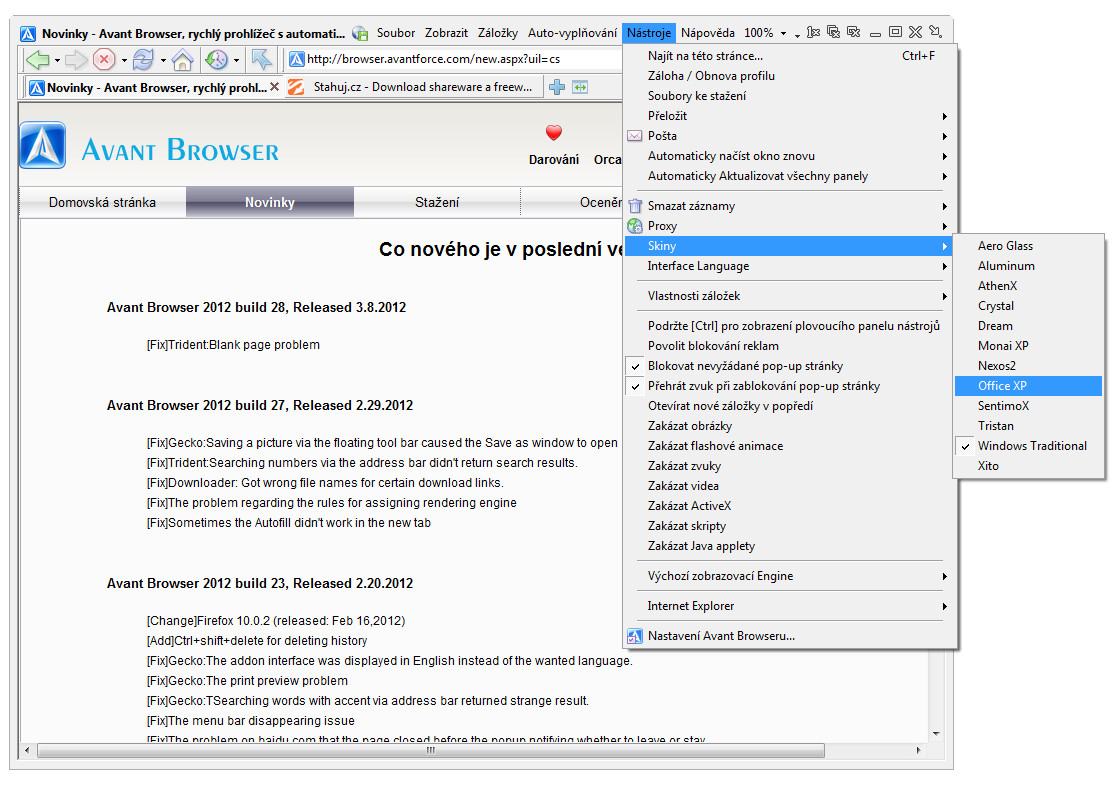Click the address bar URL field
This screenshot has height=790, width=1115.
click(455, 59)
